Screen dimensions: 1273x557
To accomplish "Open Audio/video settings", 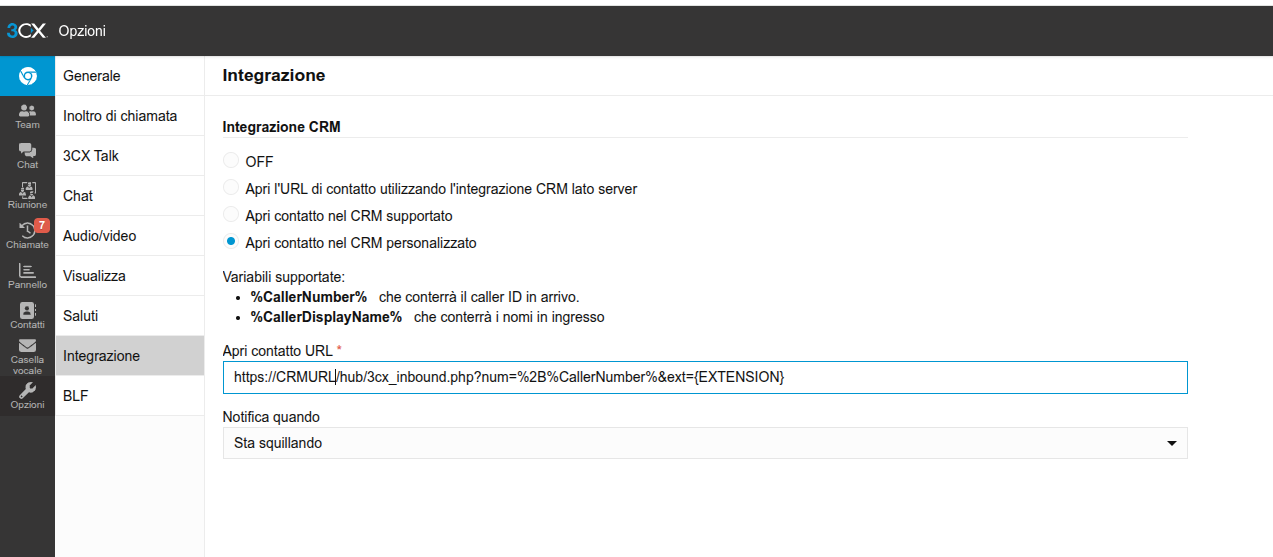I will coord(130,236).
